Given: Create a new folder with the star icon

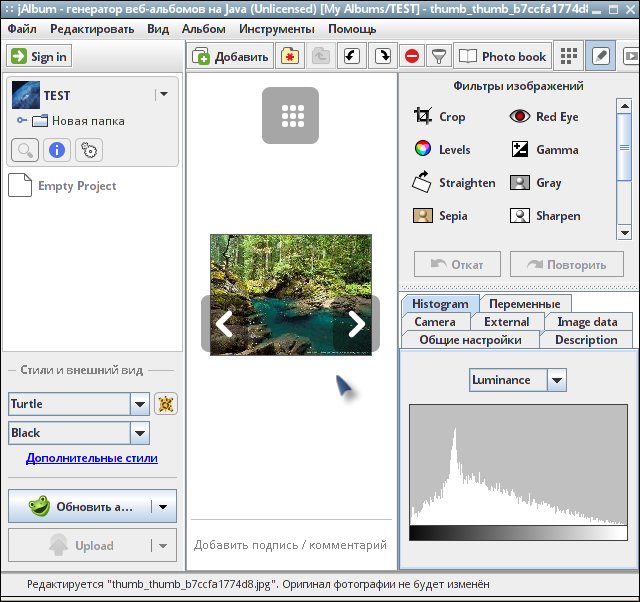Looking at the screenshot, I should (290, 56).
